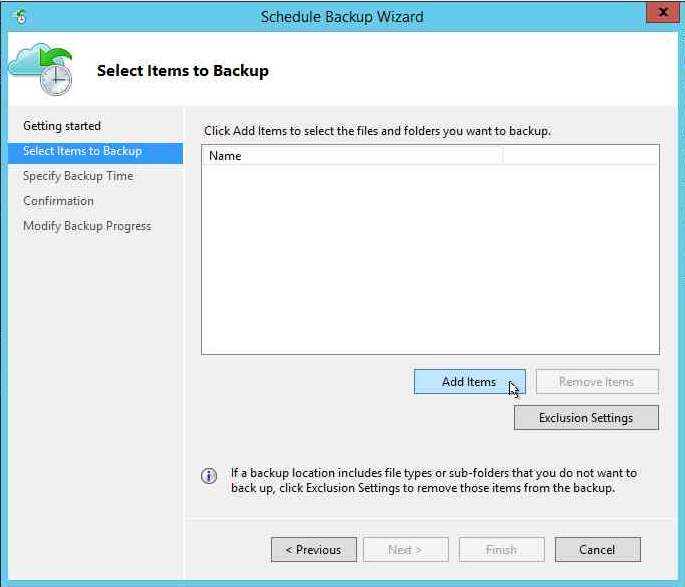
Task: Select the Select Items to Backup step
Action: (95, 152)
